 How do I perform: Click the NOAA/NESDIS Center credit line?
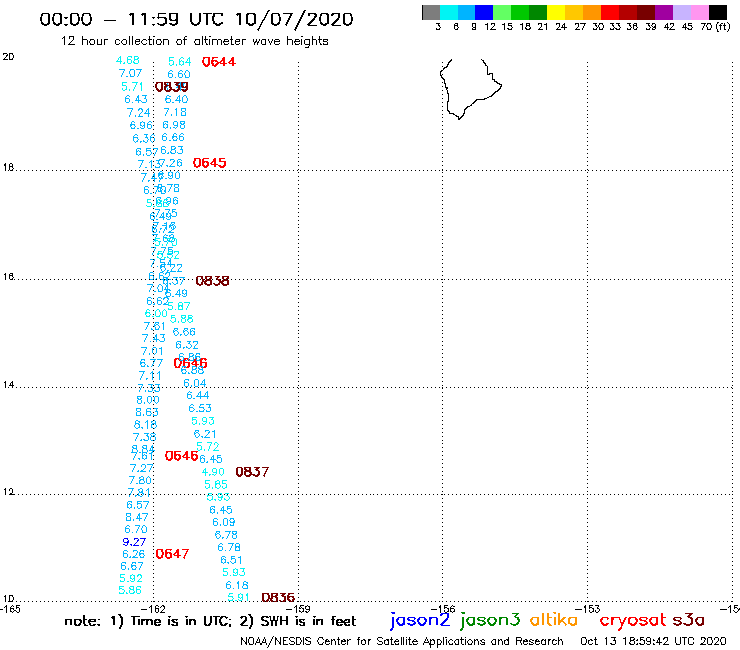click(x=402, y=642)
